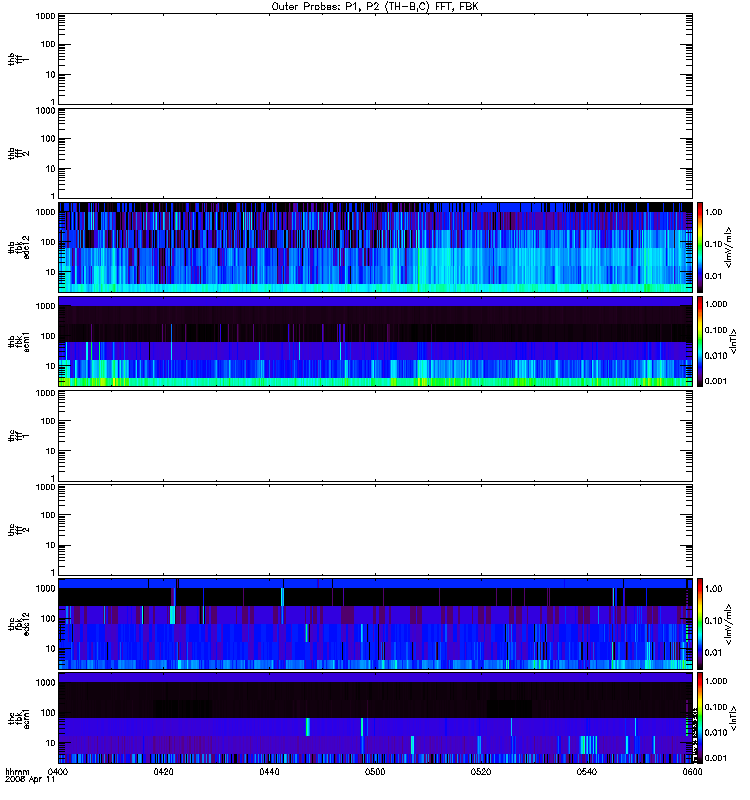
Task: Click the '1000' y-axis label of thb fff 1
Action: [x=45, y=16]
